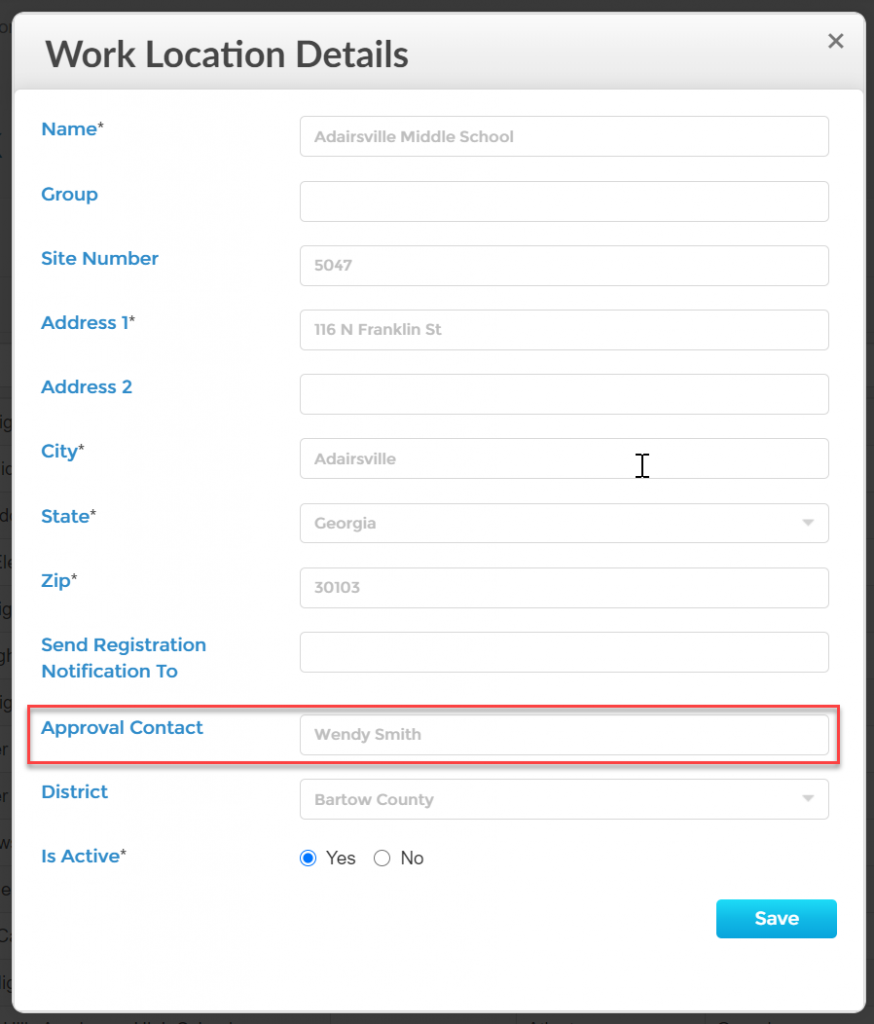874x1024 pixels.
Task: Click the Address 1 input box
Action: click(564, 330)
